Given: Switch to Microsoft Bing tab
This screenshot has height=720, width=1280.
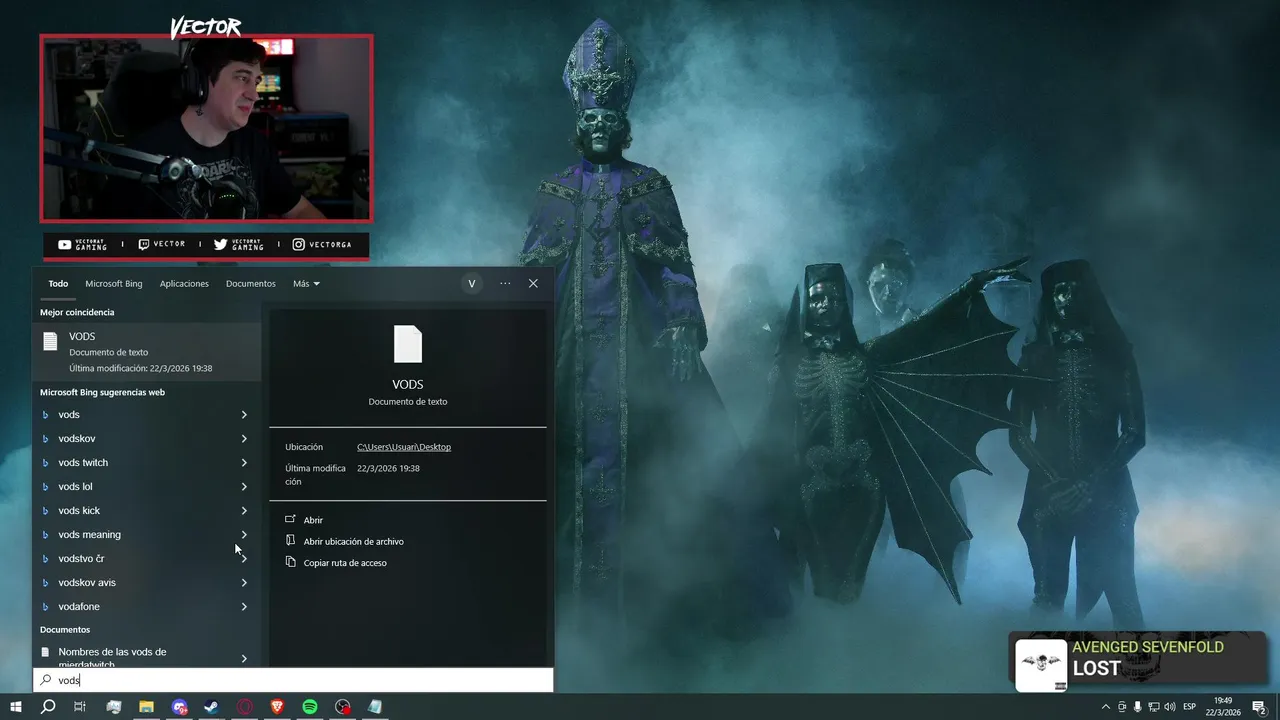Looking at the screenshot, I should pos(114,284).
